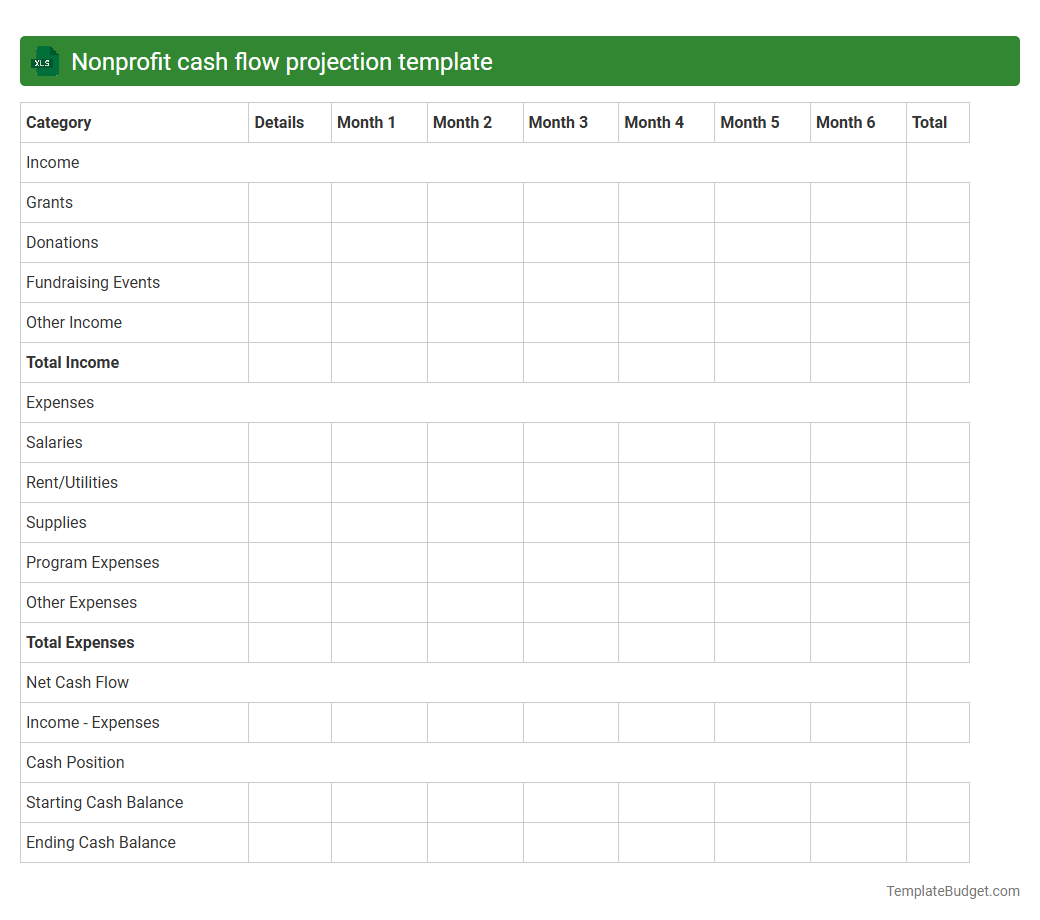Click the Grants row label
Screen dimensions: 1040x920
[x=49, y=202]
